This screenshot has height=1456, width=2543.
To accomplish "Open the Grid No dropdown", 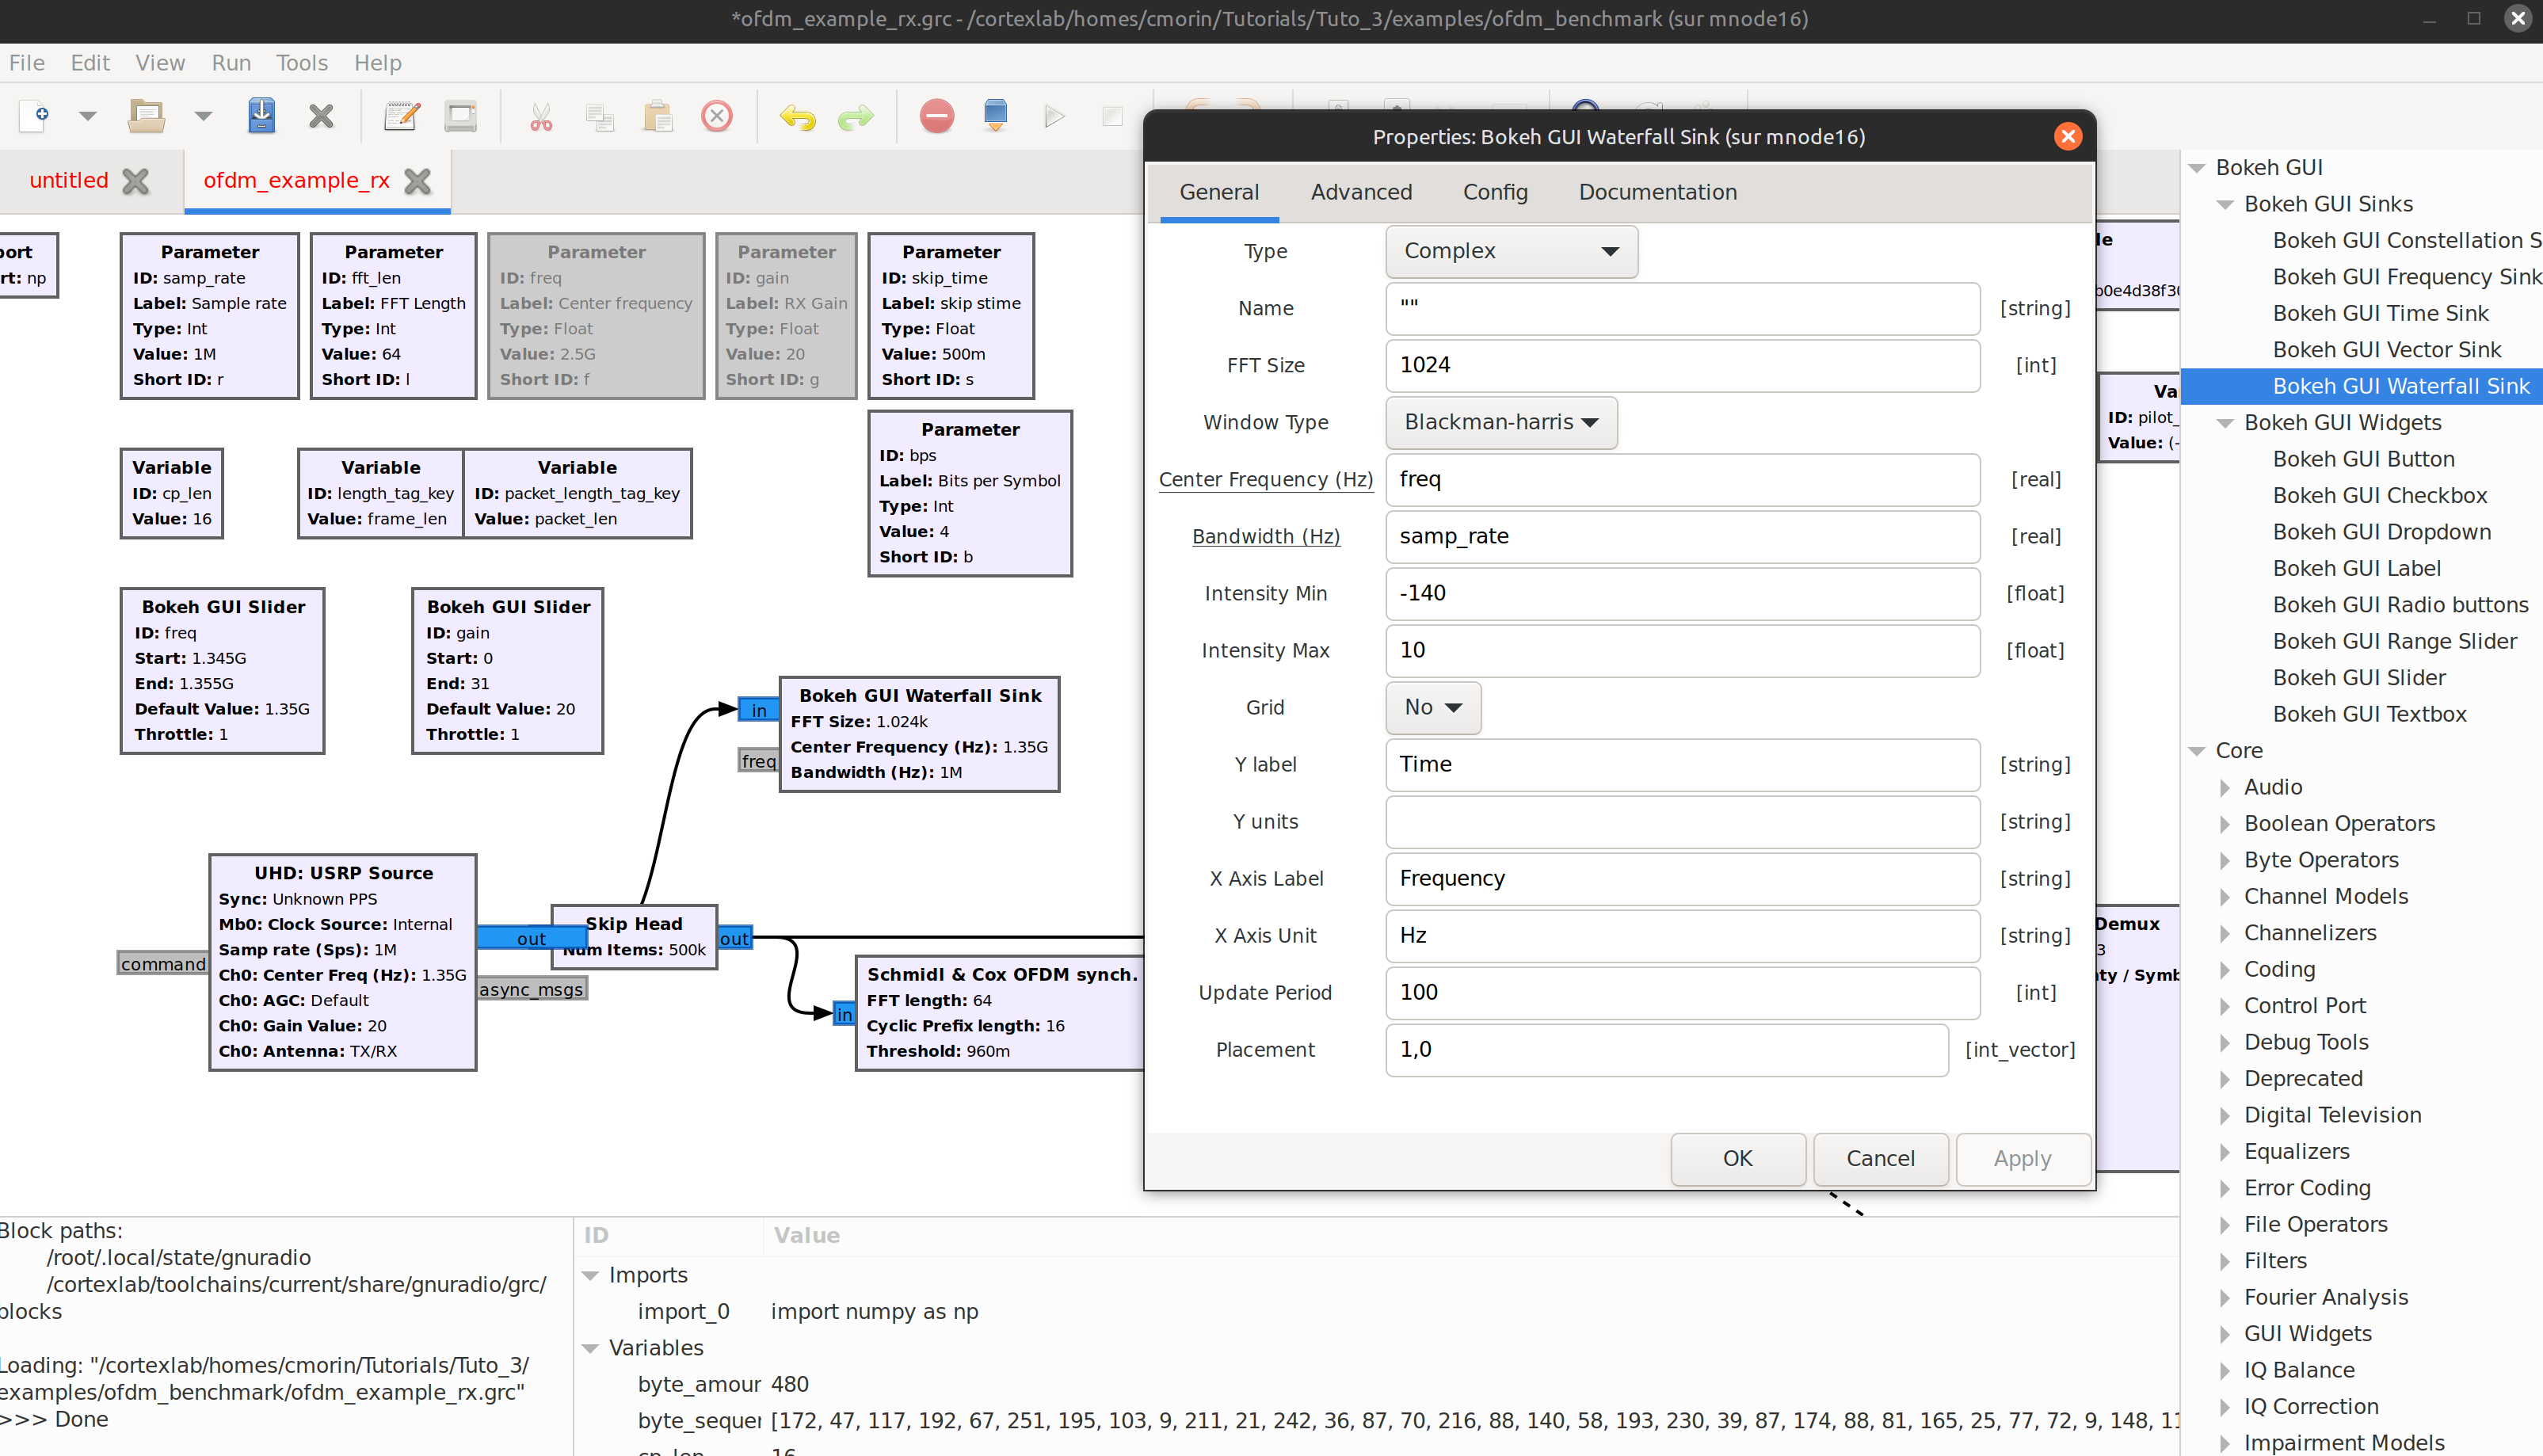I will click(1432, 707).
